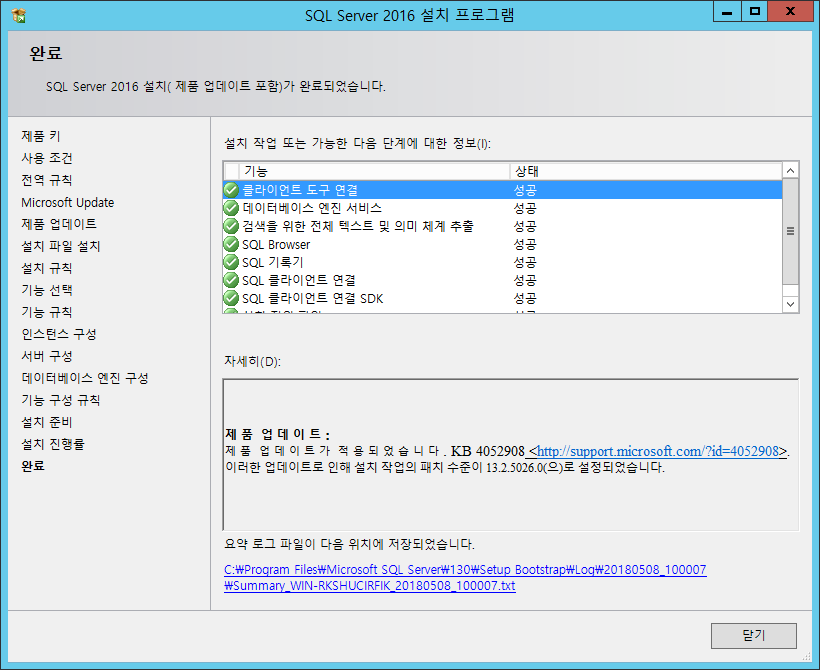
Task: Select the SQL Browser feature row
Action: [x=503, y=244]
